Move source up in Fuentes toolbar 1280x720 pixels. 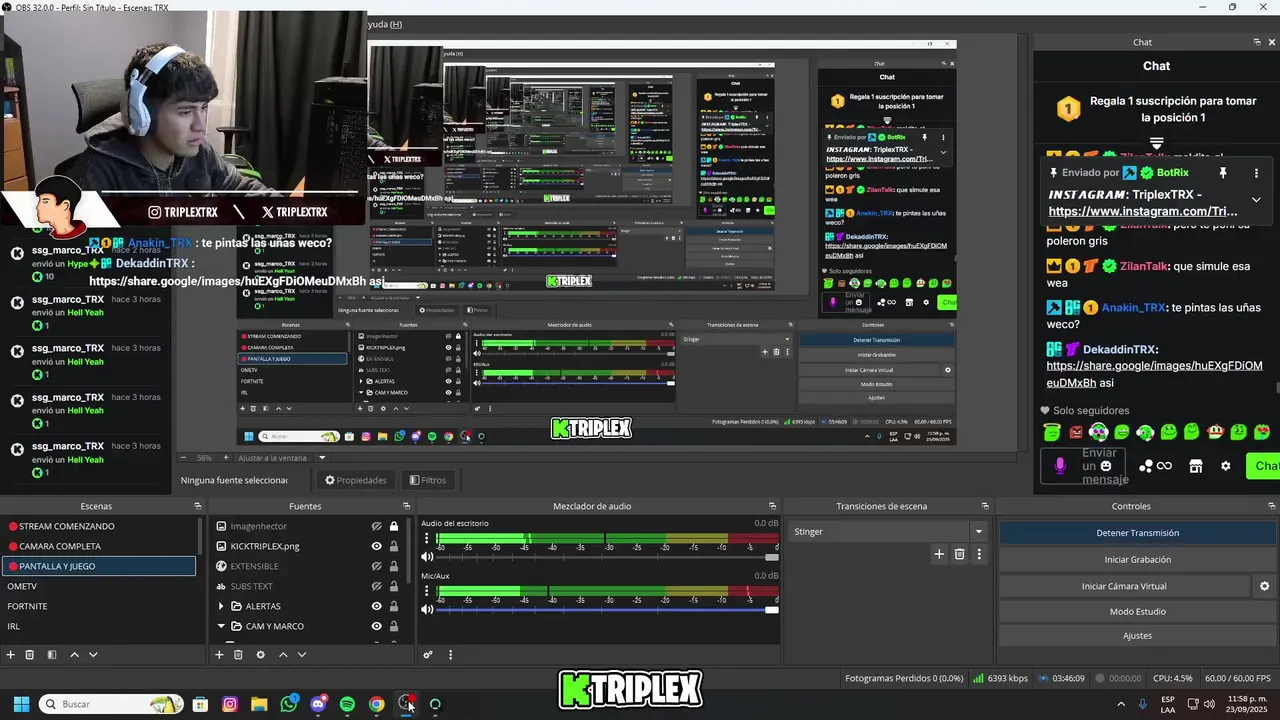pos(283,655)
